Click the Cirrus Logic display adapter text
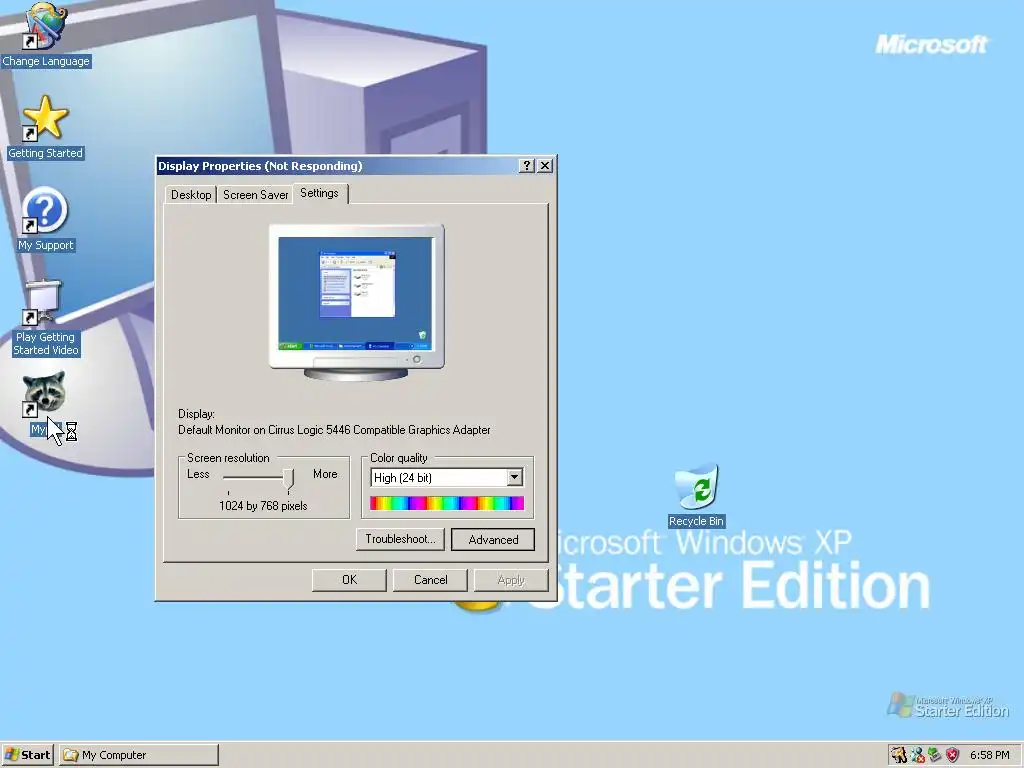1024x768 pixels. (x=334, y=430)
